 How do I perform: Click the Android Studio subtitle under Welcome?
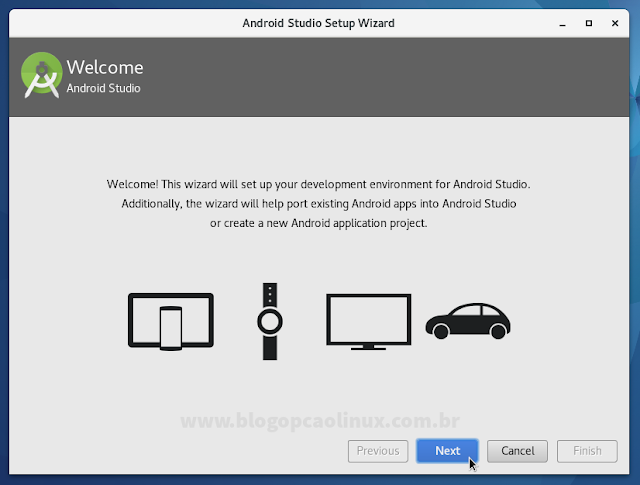tap(103, 88)
